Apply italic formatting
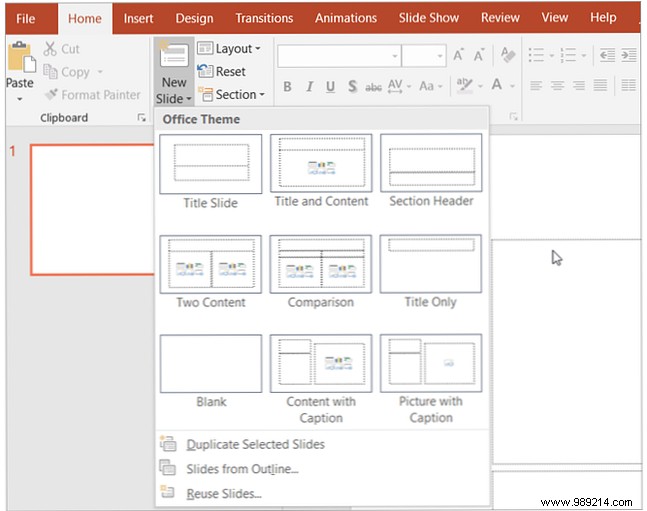 point(309,87)
